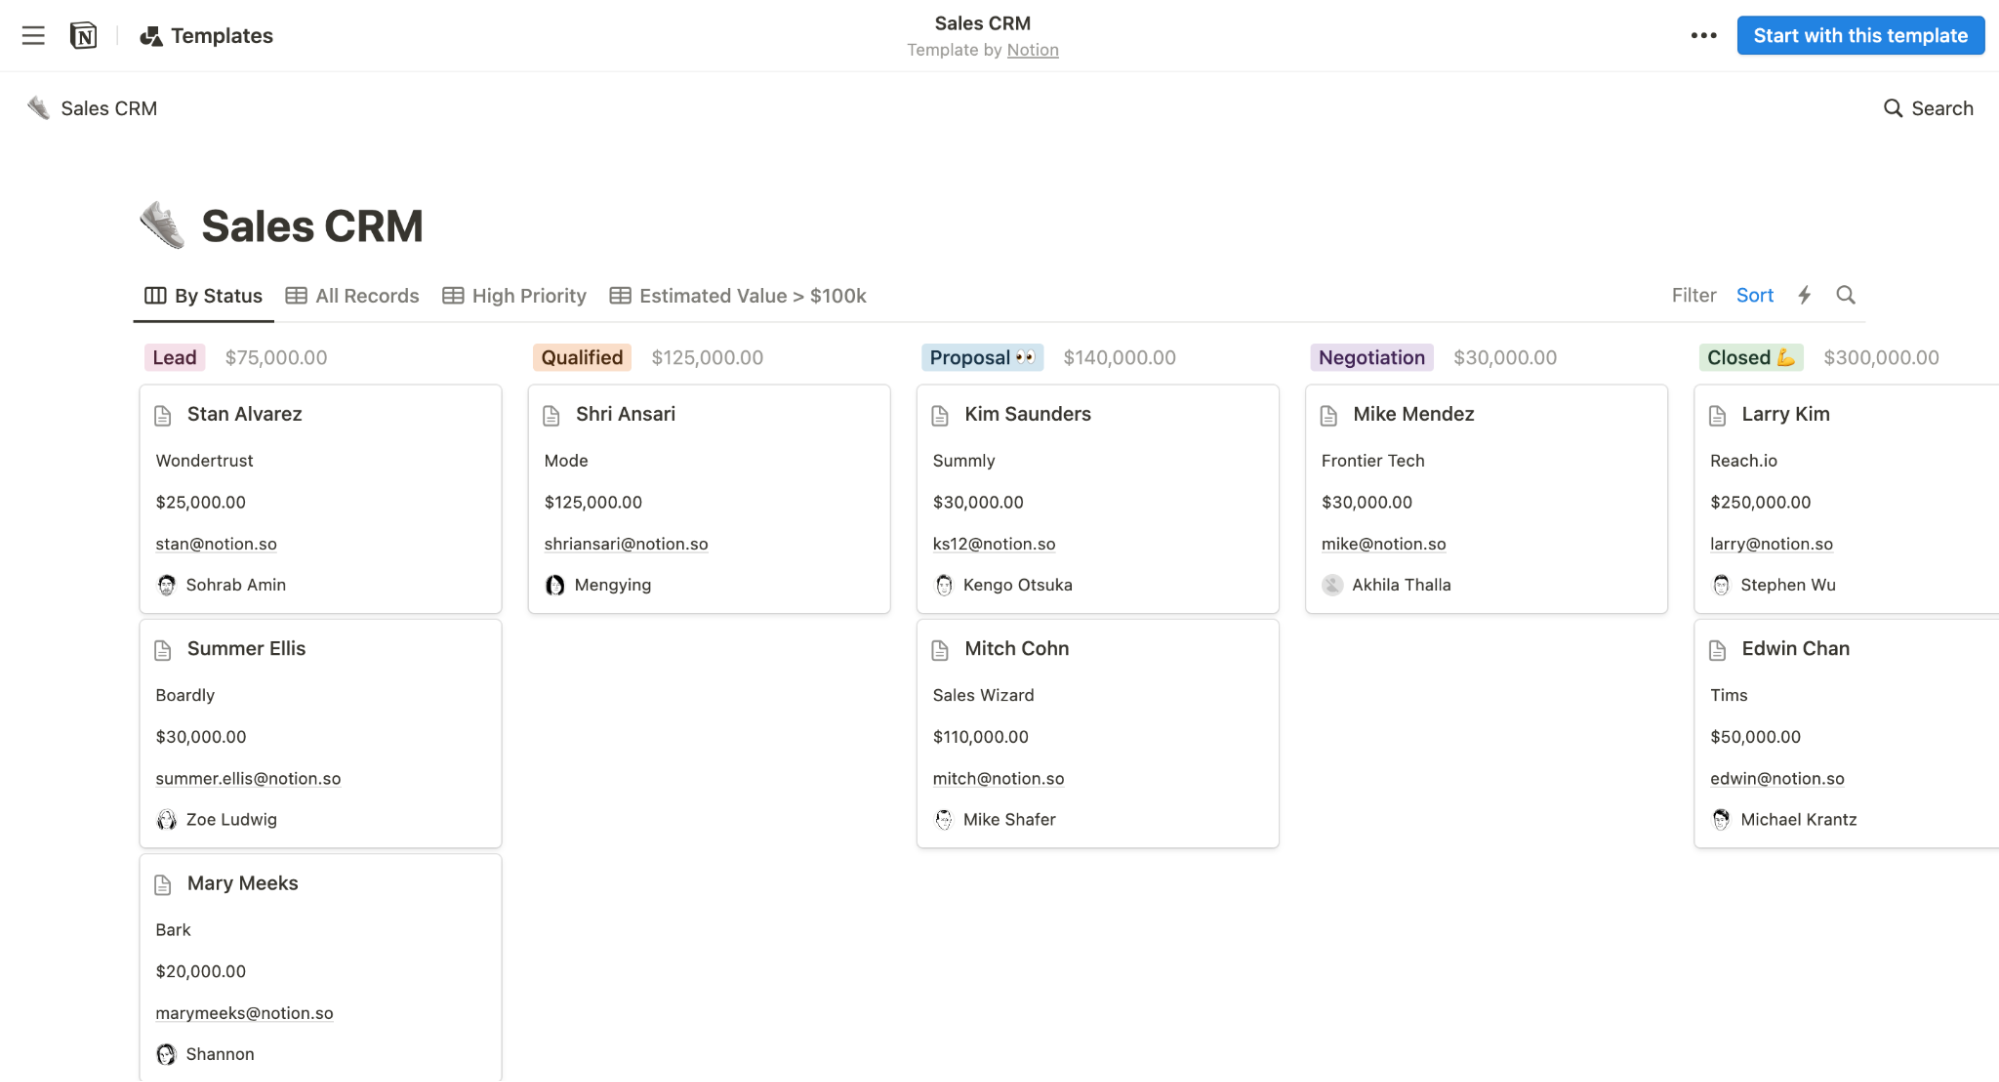Open the Summer Ellis card title
The height and width of the screenshot is (1082, 1999).
[x=246, y=649]
